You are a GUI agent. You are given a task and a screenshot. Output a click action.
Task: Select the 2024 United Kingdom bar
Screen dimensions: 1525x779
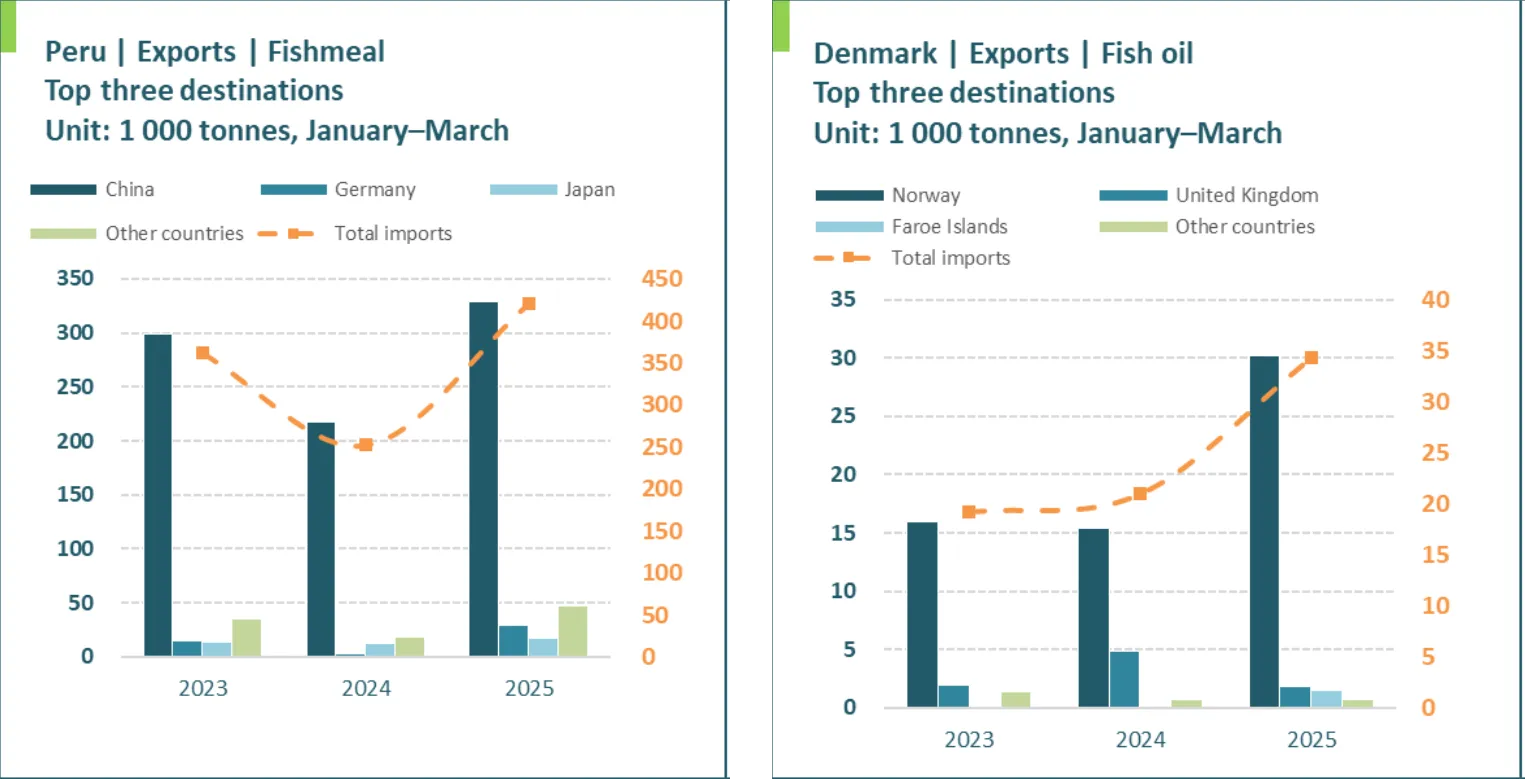point(1124,679)
